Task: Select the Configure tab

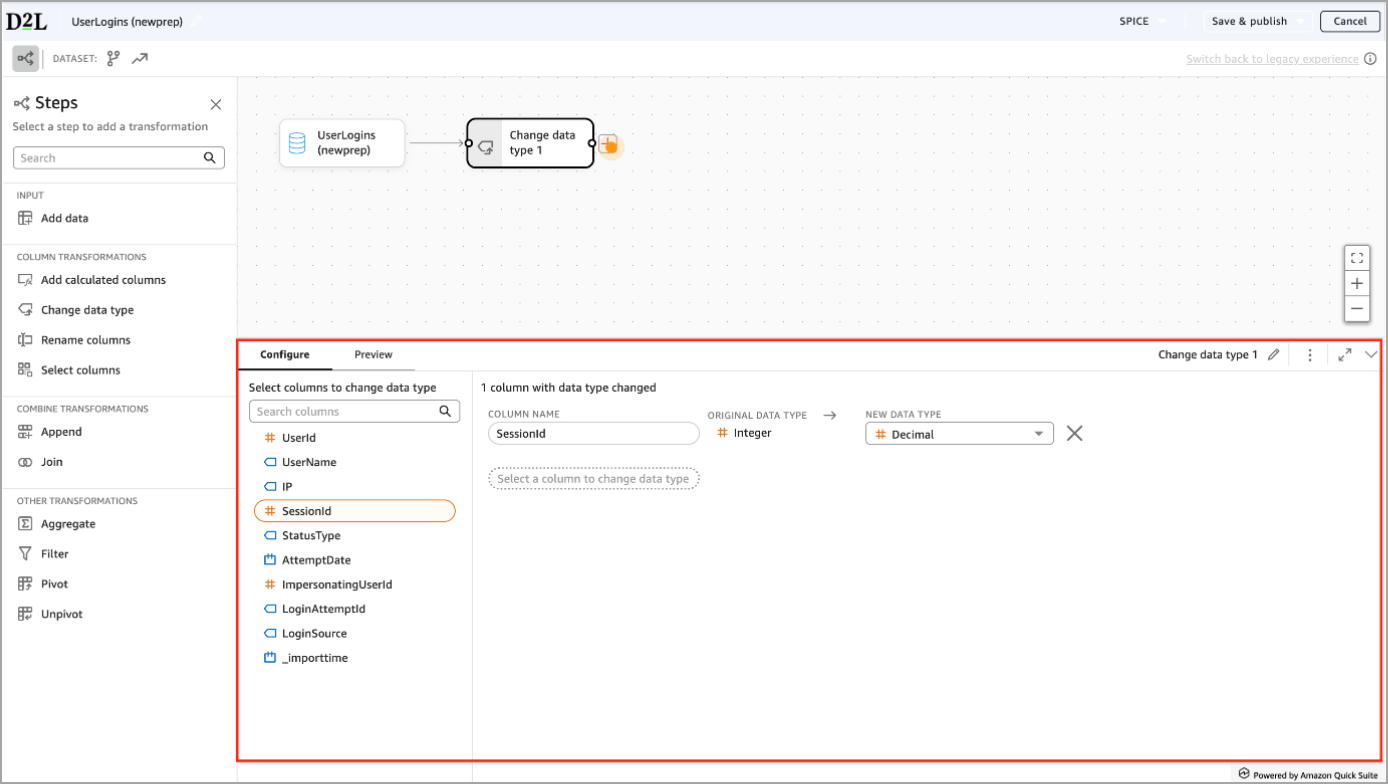Action: pyautogui.click(x=285, y=354)
